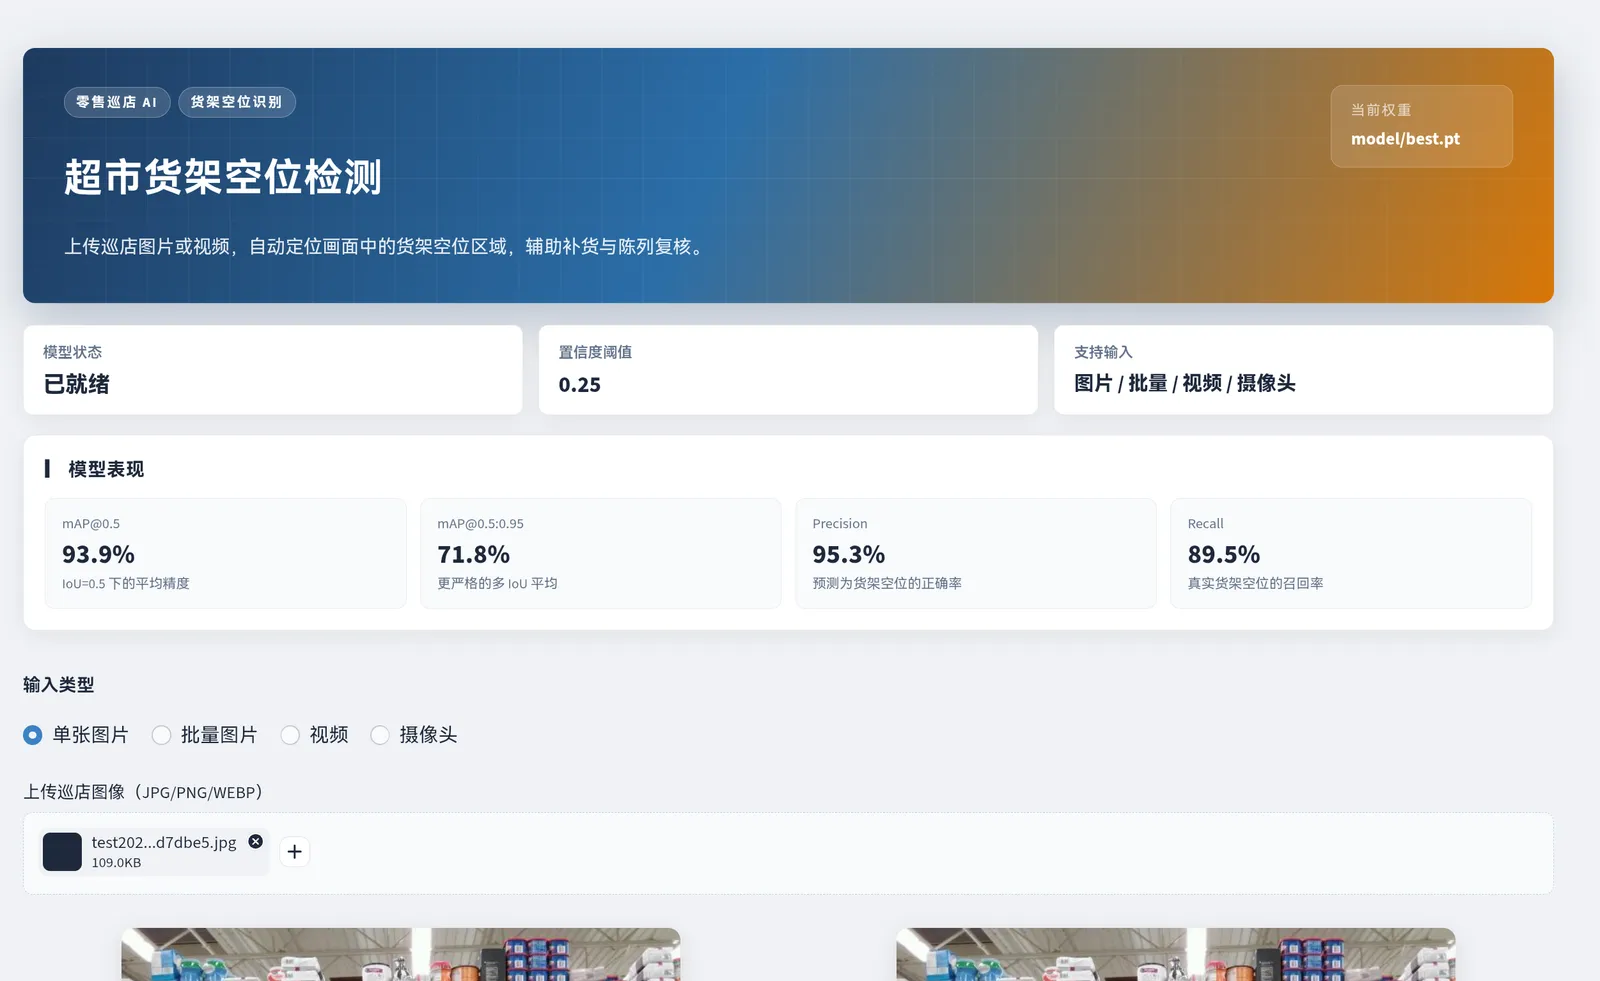Screen dimensions: 1600x981
Task: Click the 置信度阈值 card label
Action: click(595, 352)
